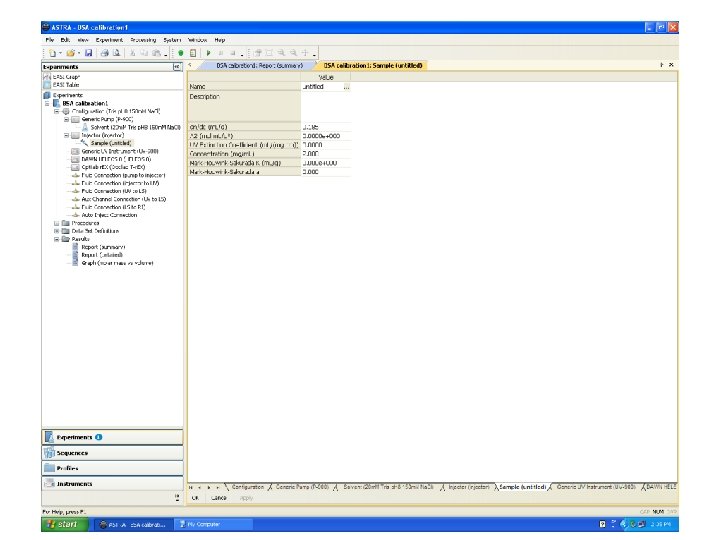The image size is (720, 540).
Task: Click the Copy toolbar icon
Action: tap(144, 53)
